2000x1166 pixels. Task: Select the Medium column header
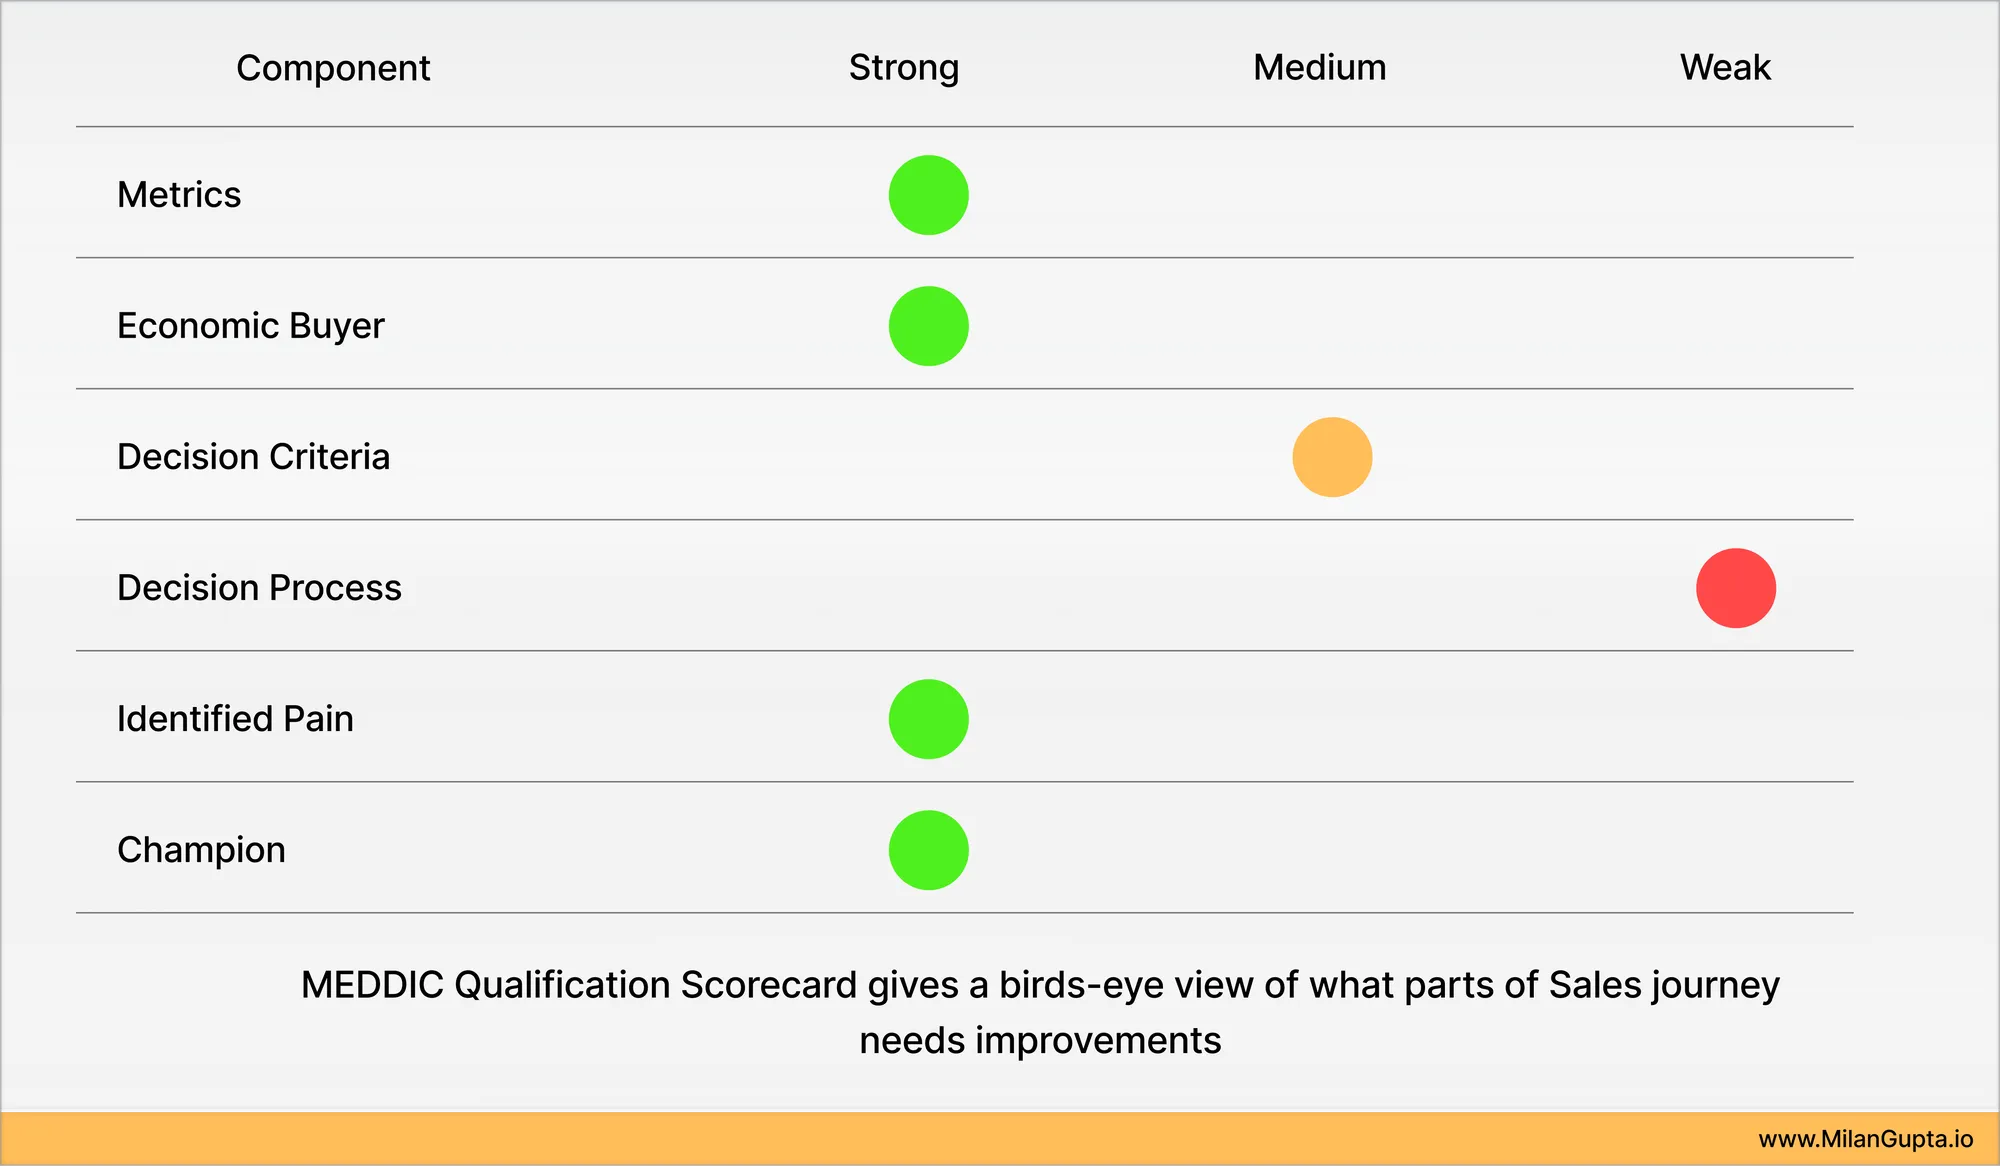pyautogui.click(x=1320, y=67)
